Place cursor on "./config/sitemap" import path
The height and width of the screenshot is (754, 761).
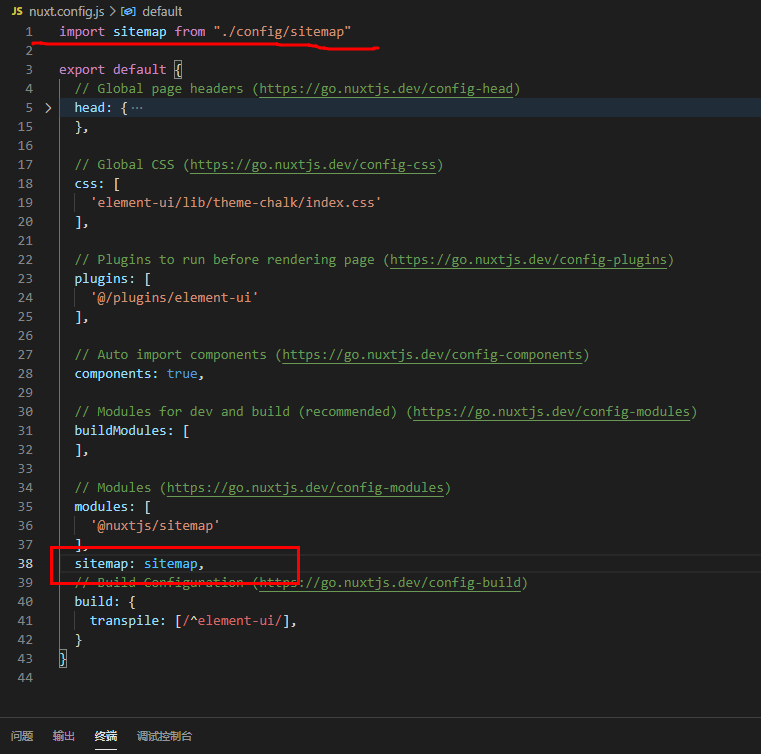click(282, 32)
